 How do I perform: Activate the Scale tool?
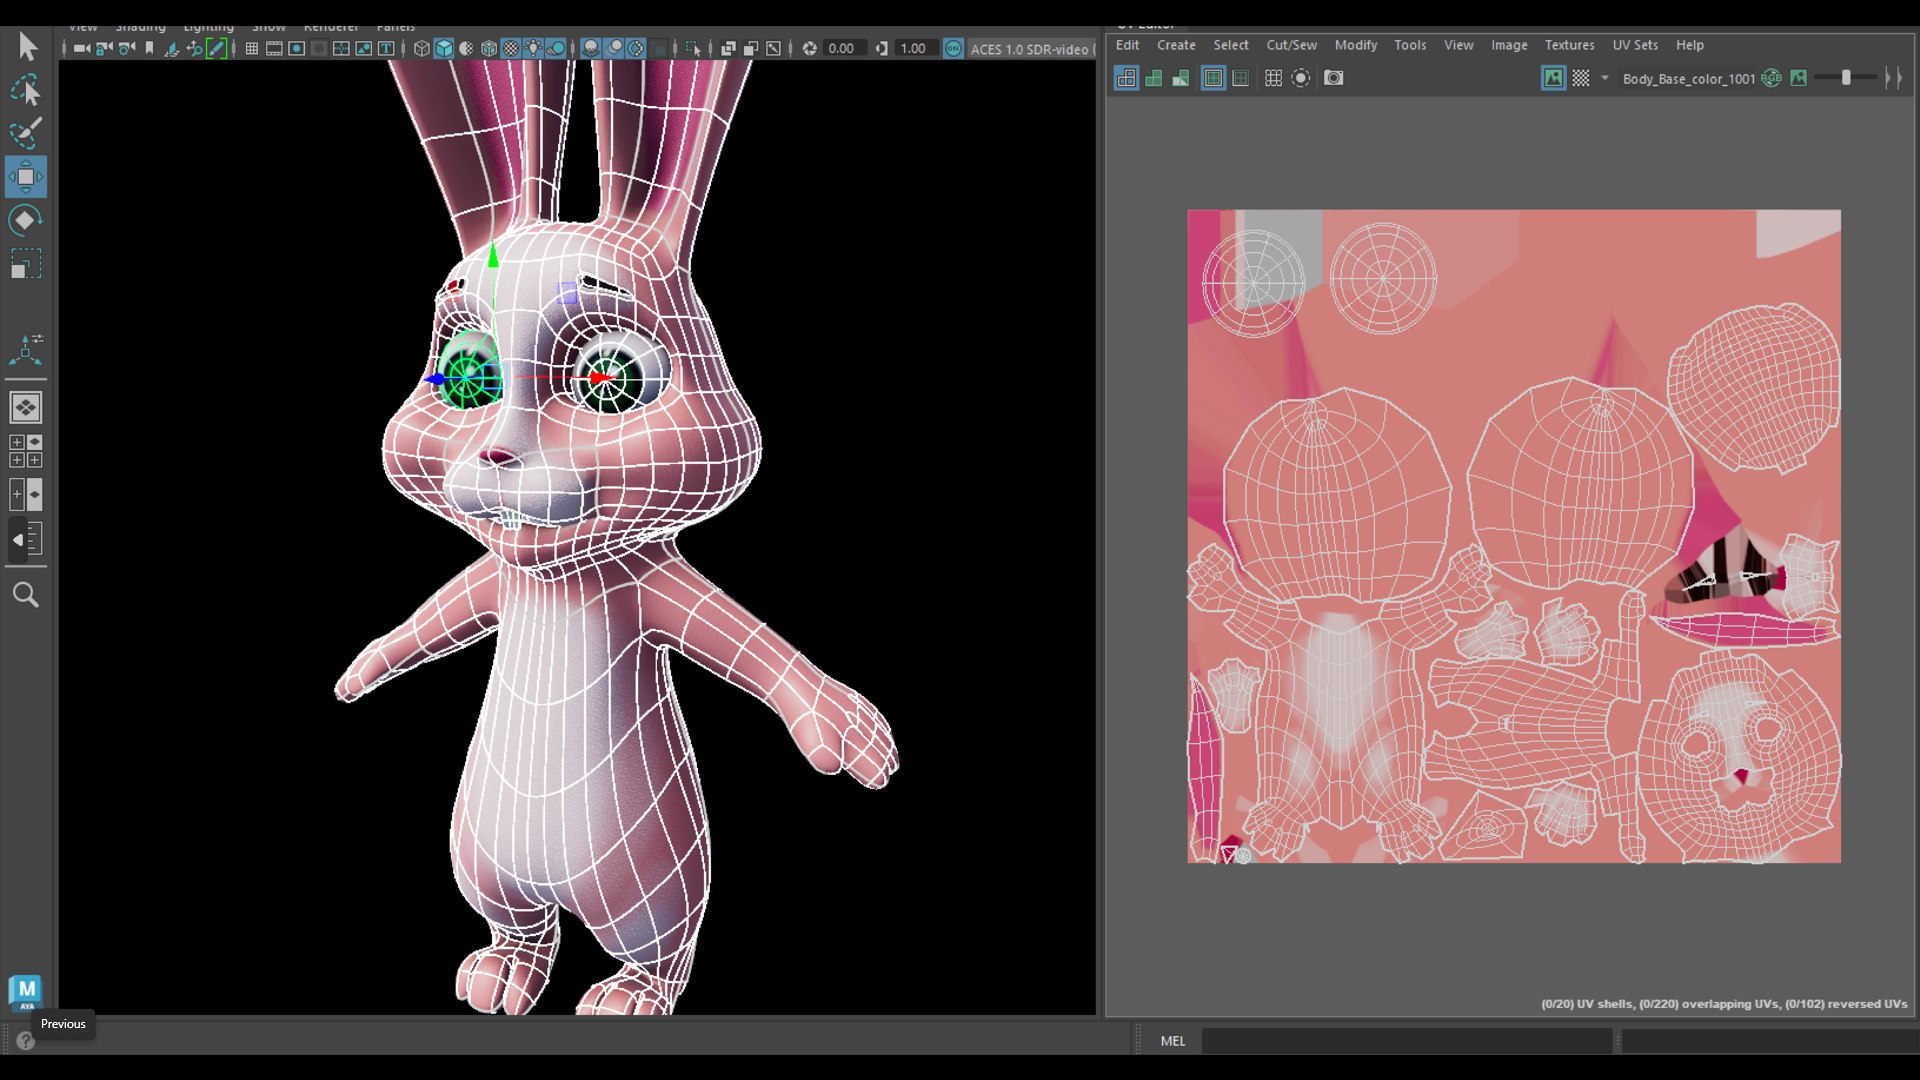(x=26, y=264)
